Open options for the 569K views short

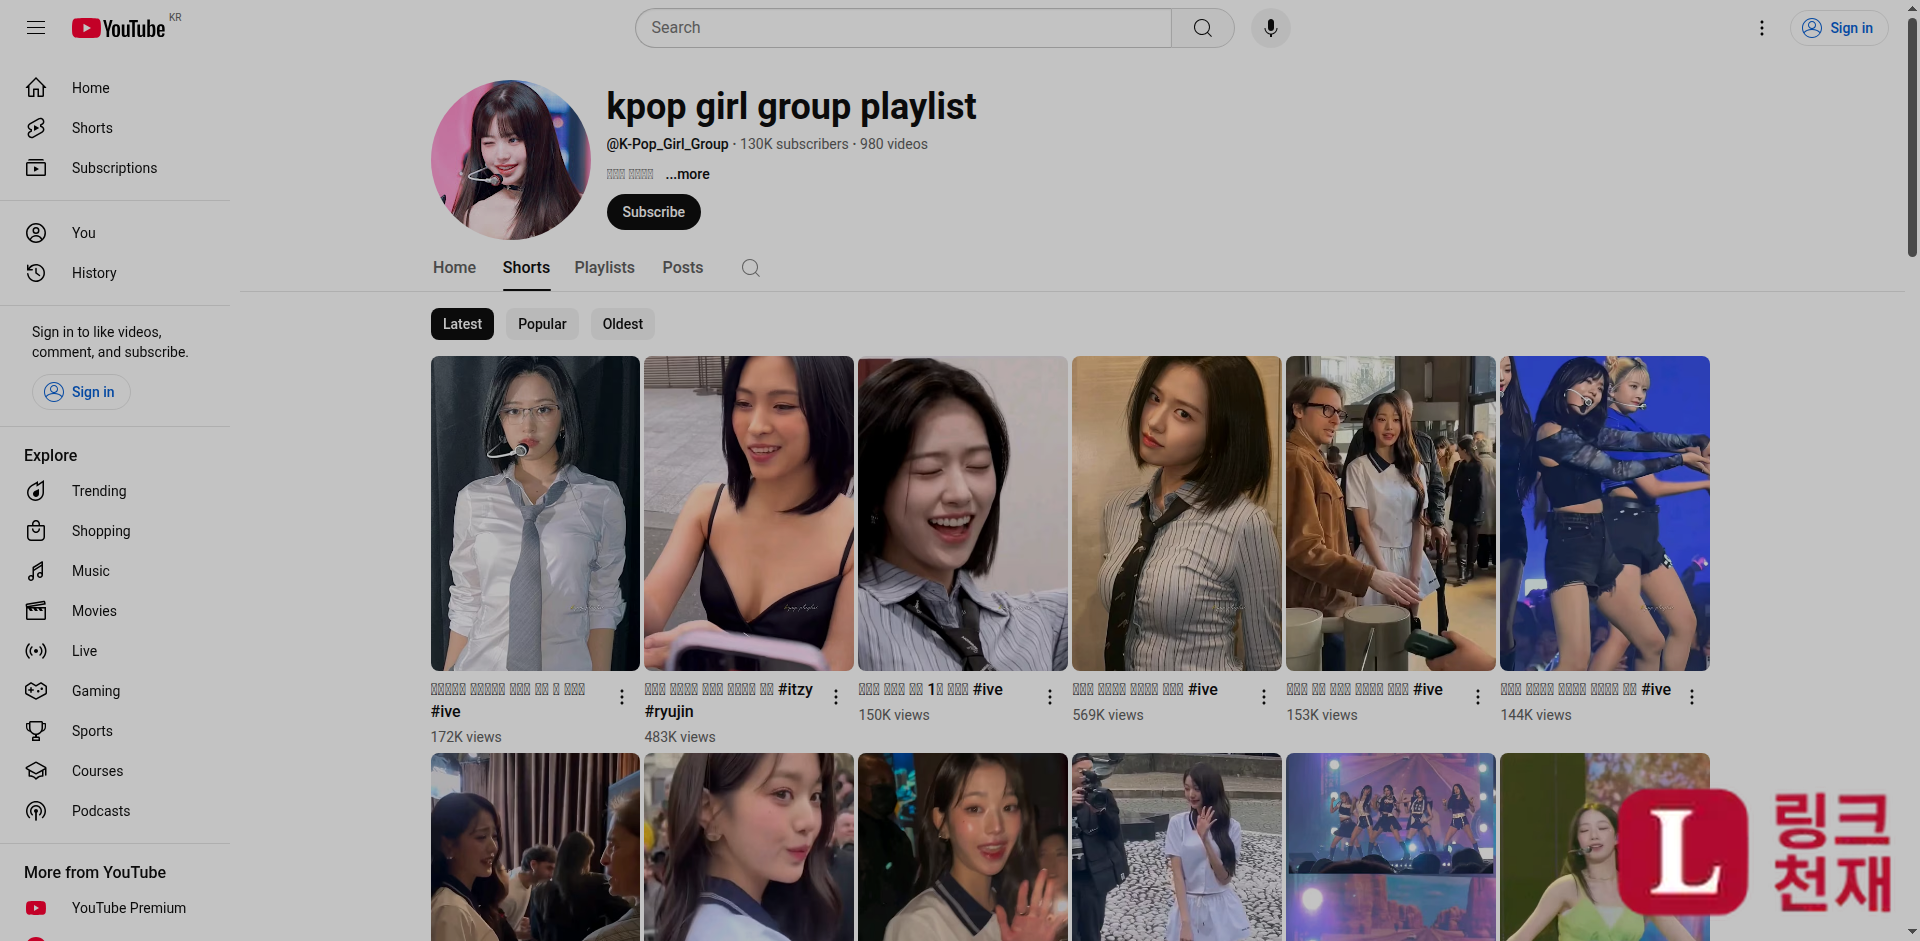[x=1264, y=697]
